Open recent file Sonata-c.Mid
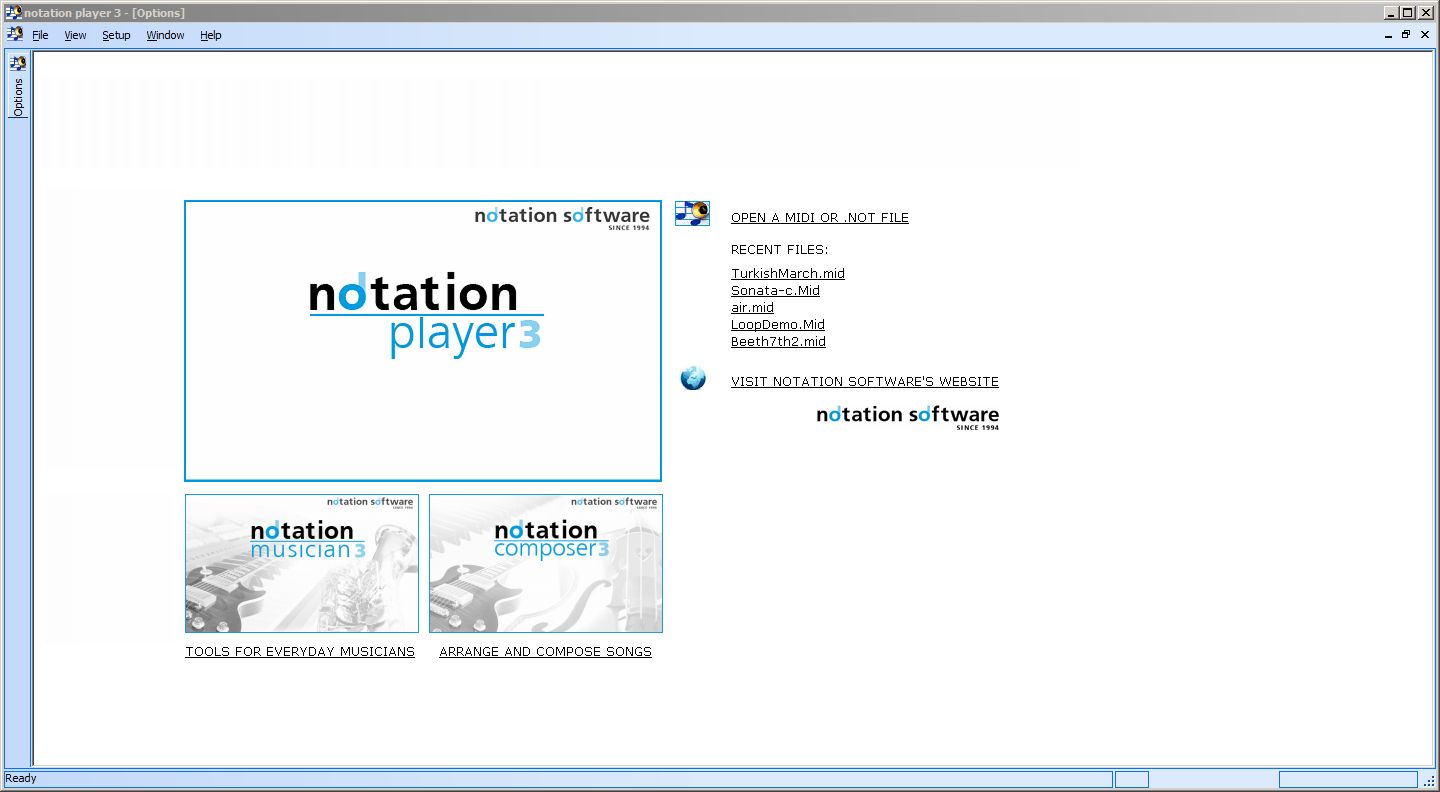 click(775, 291)
